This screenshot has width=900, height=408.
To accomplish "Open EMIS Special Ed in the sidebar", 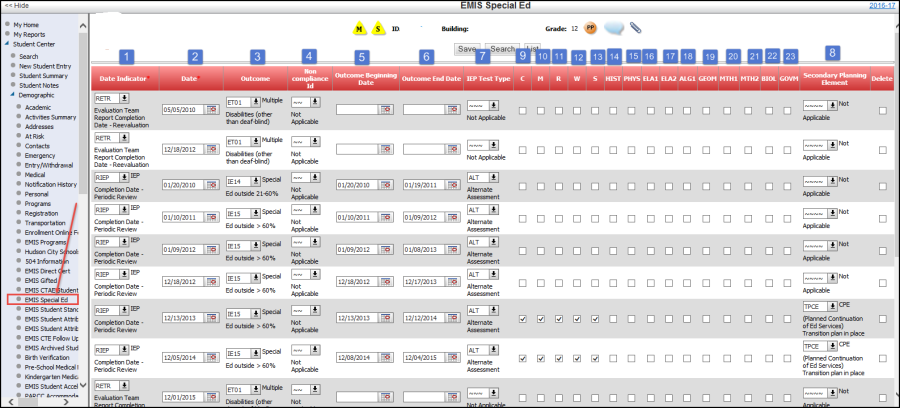I will coord(46,300).
